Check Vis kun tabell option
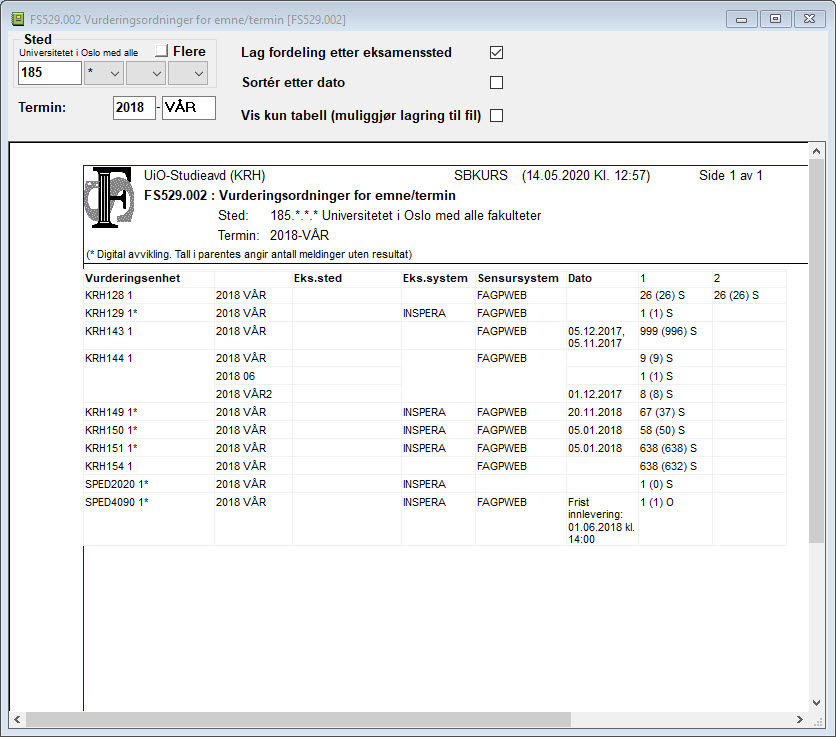This screenshot has width=836, height=737. coord(496,115)
